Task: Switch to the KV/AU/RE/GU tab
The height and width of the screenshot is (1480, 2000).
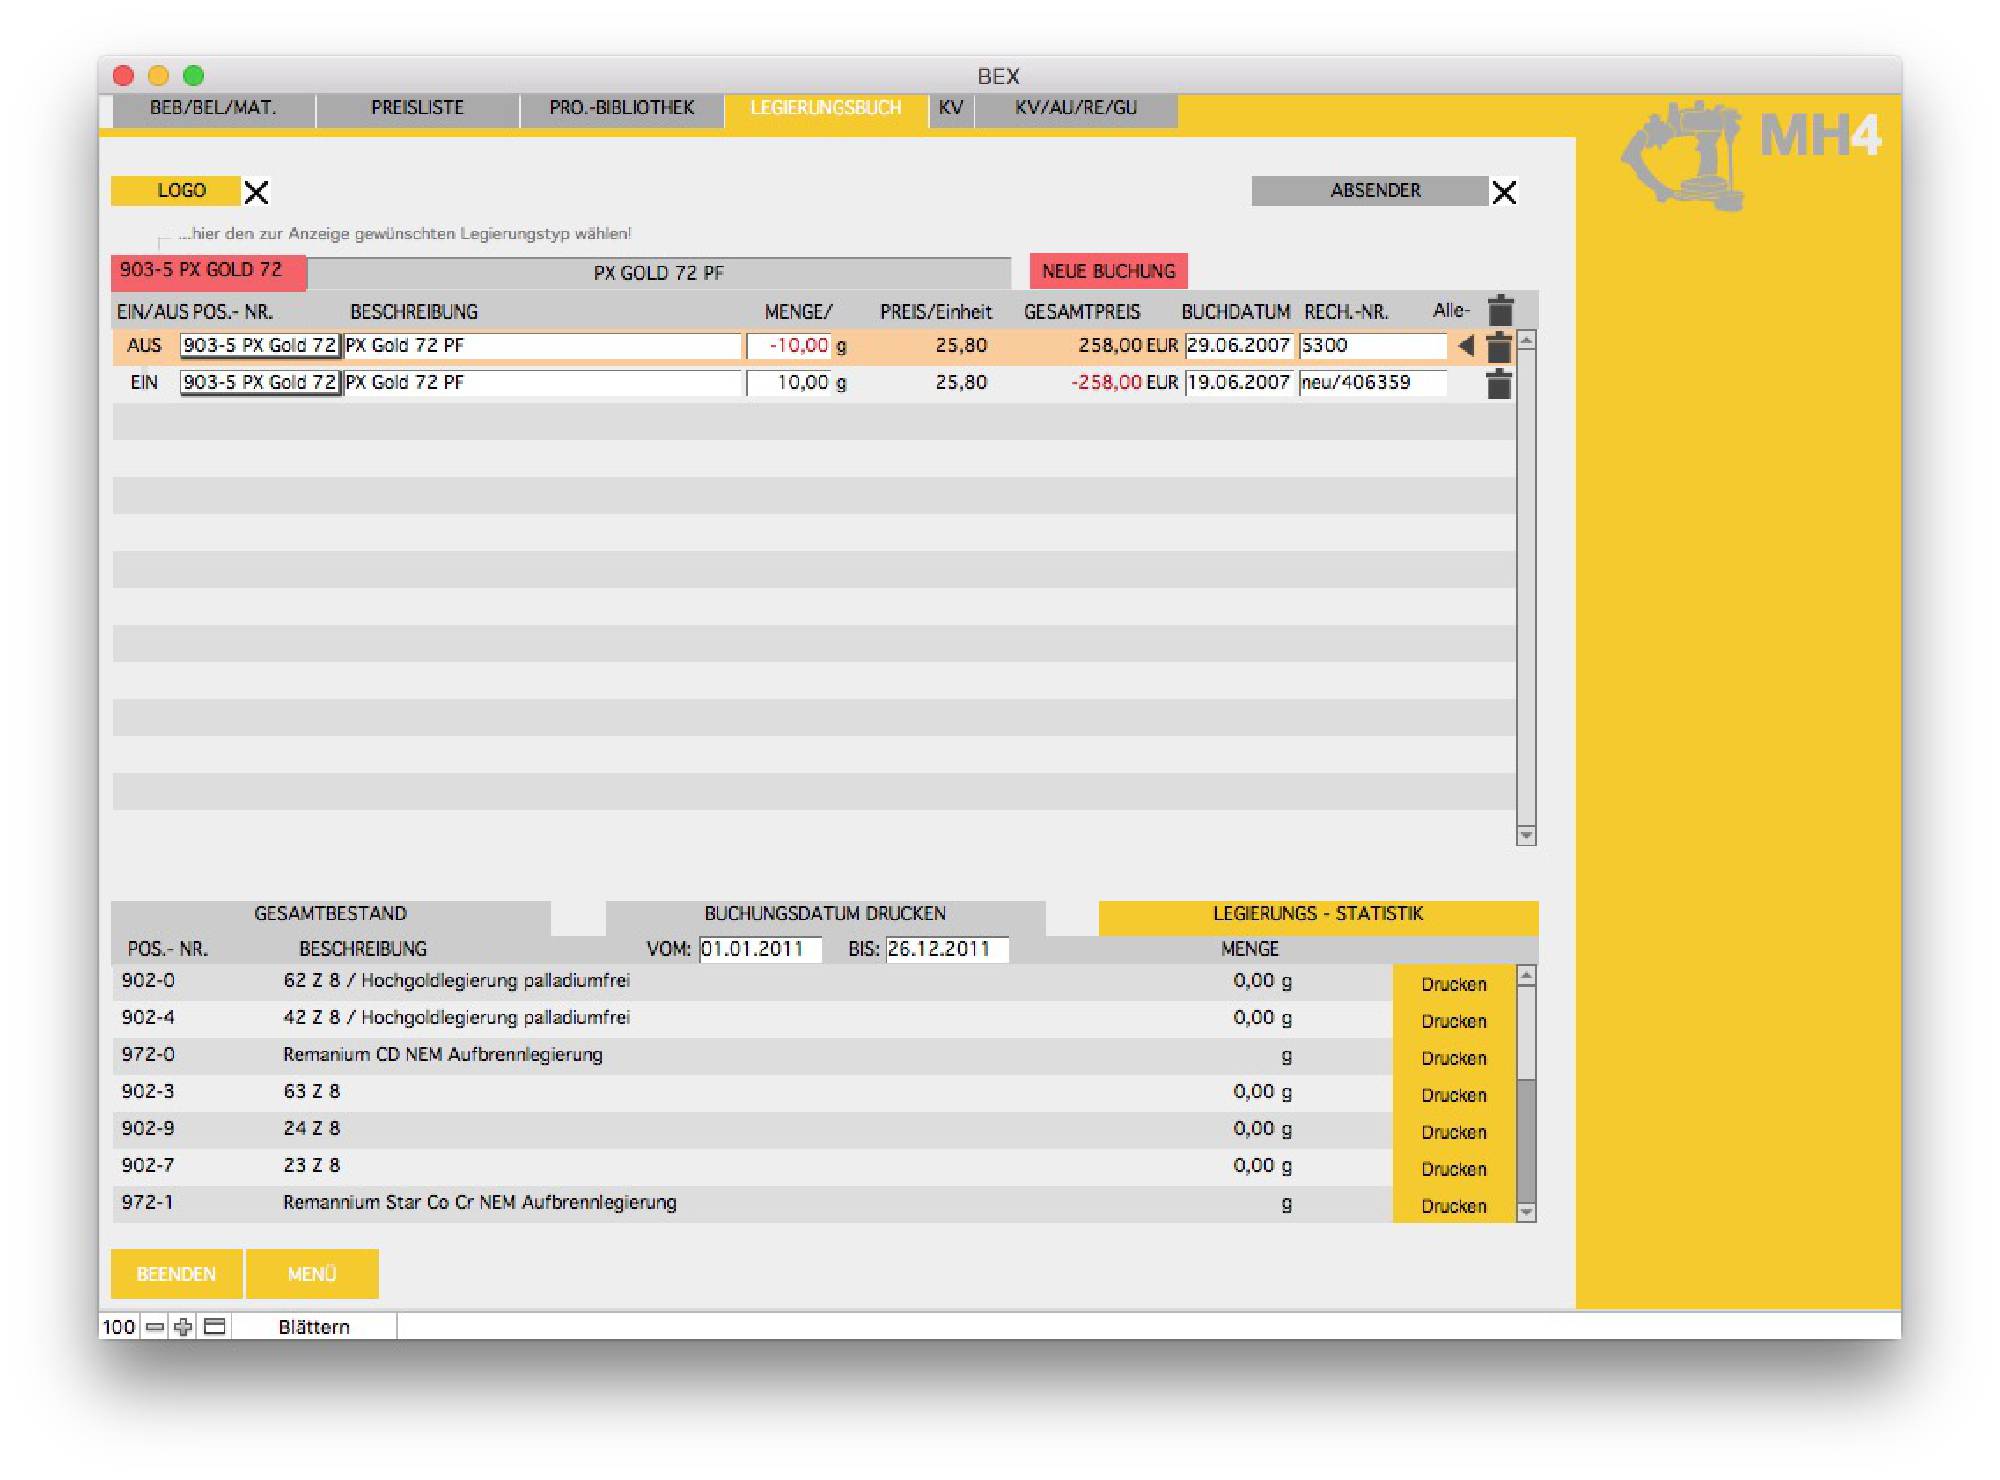Action: click(1076, 108)
